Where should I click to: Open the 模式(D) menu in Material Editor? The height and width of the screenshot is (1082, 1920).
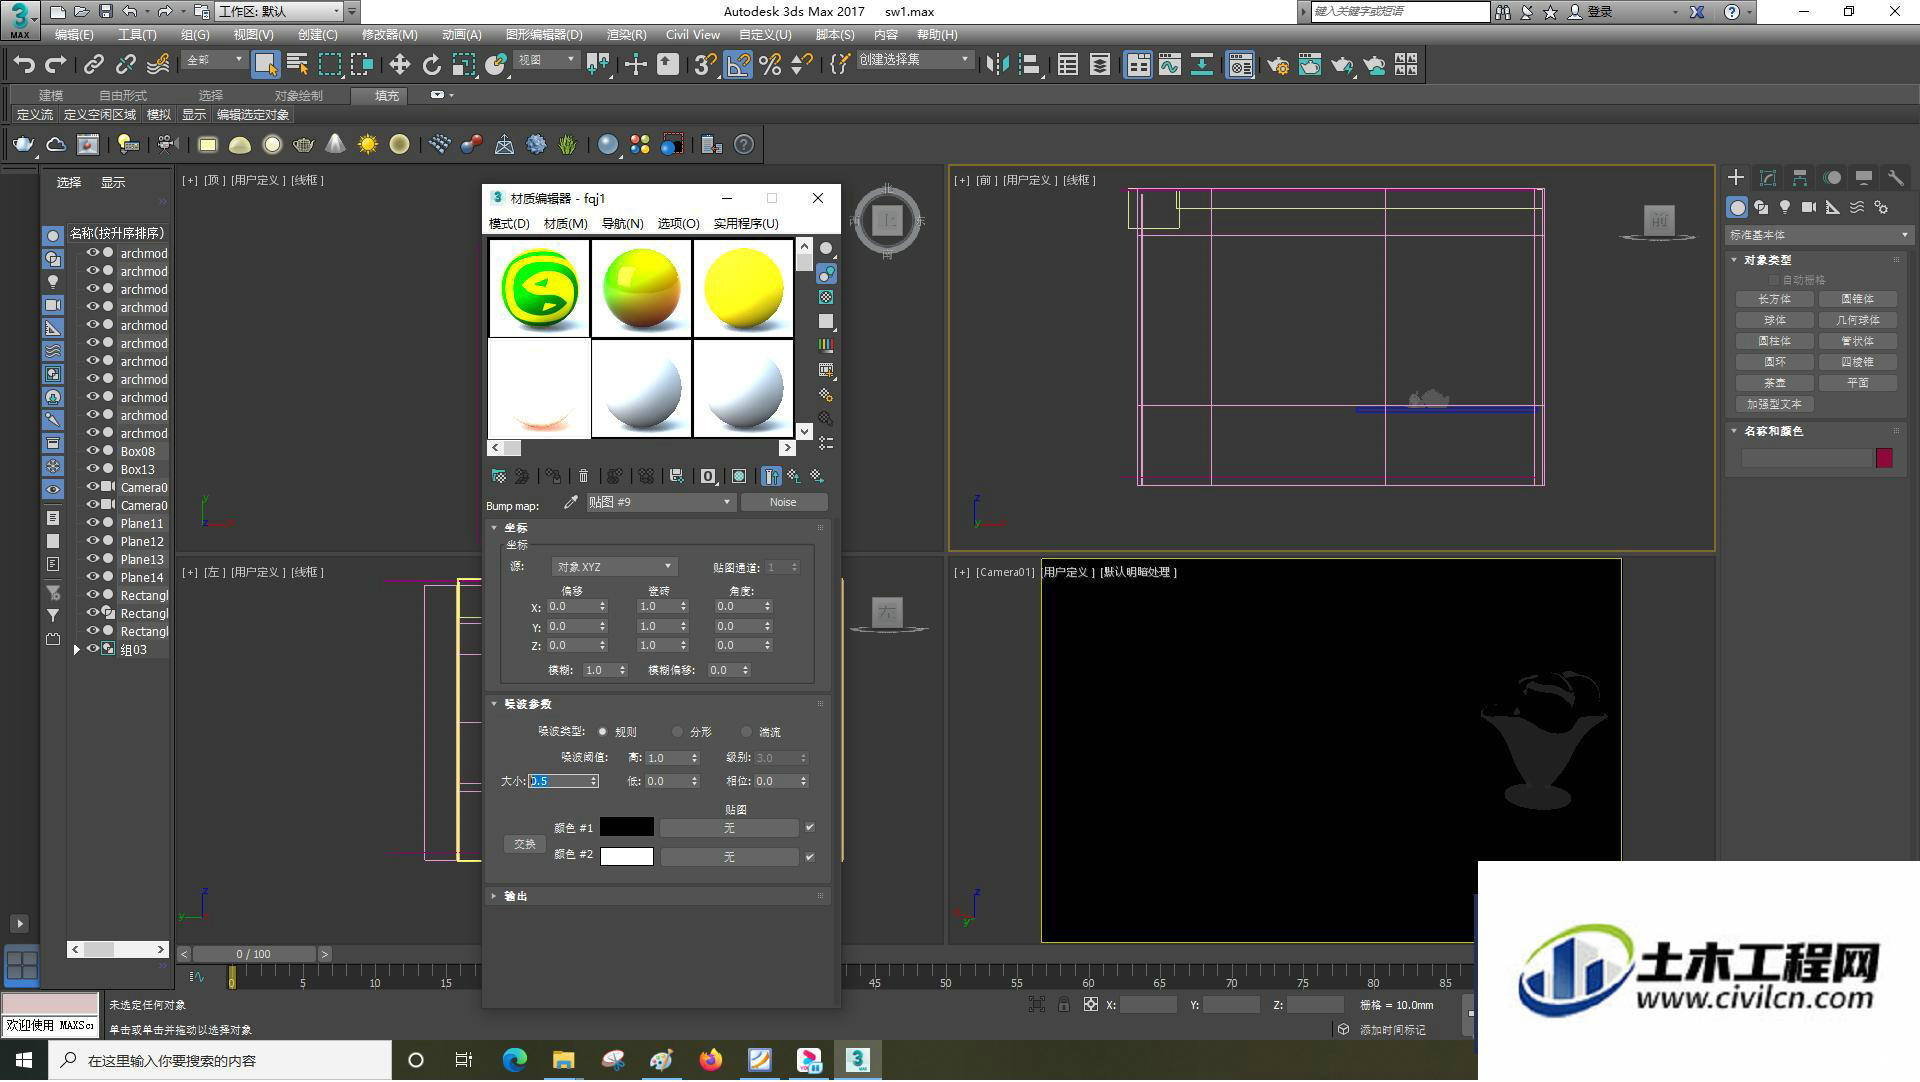click(x=509, y=224)
